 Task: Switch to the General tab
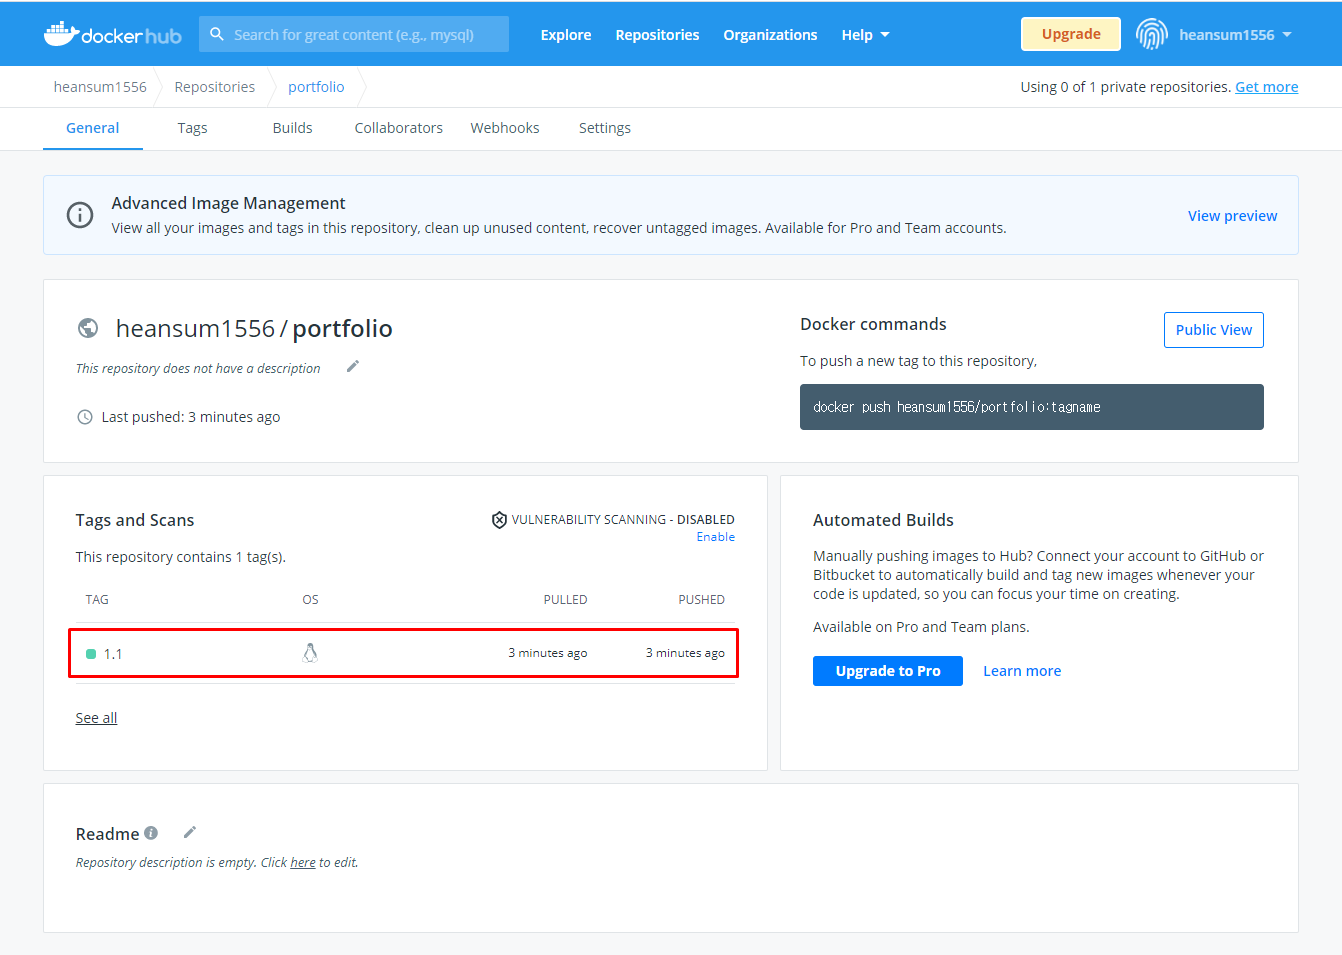(93, 128)
